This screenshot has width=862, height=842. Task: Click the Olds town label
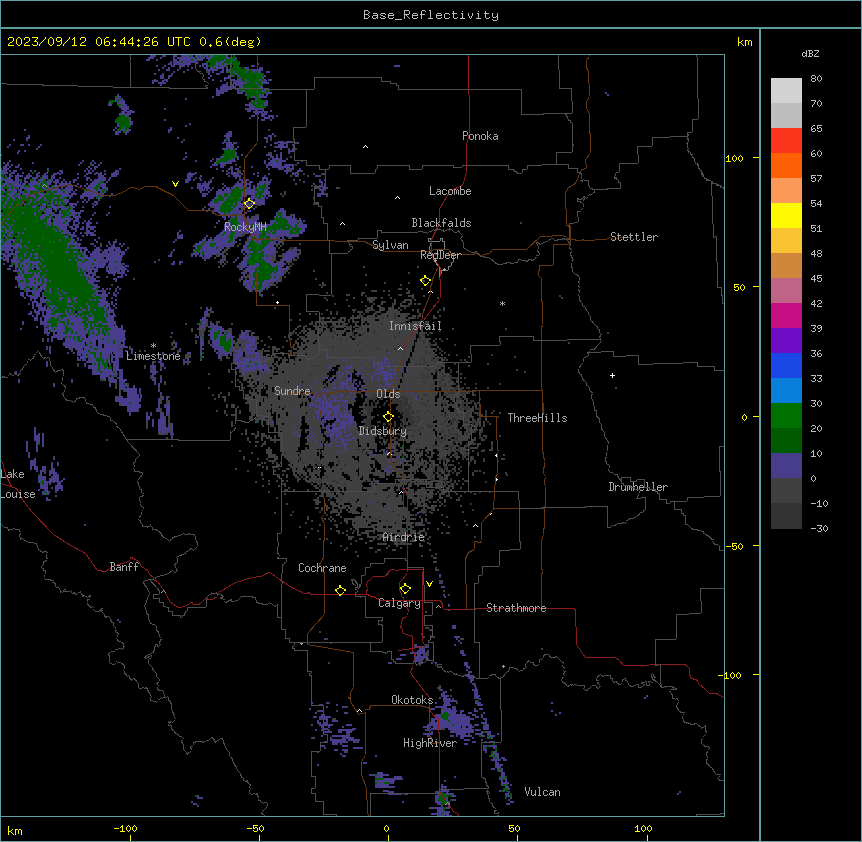(x=388, y=394)
